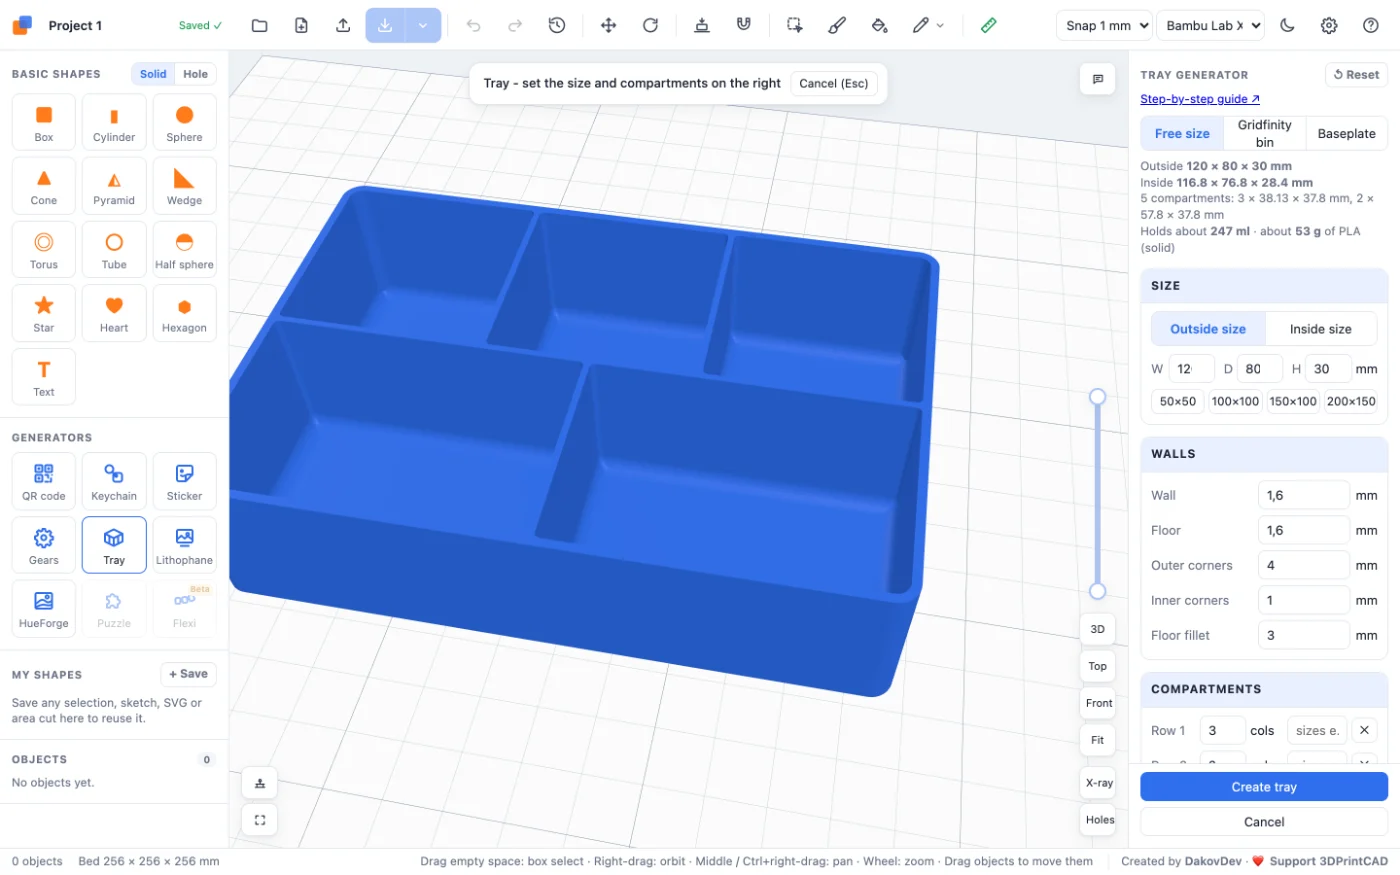Open the Keychain generator
This screenshot has height=875, width=1400.
pyautogui.click(x=114, y=482)
